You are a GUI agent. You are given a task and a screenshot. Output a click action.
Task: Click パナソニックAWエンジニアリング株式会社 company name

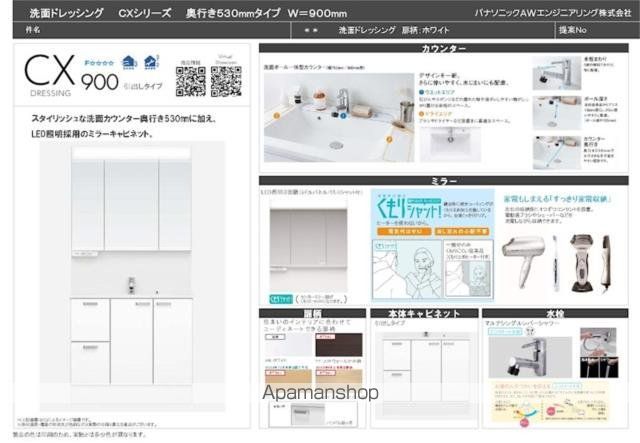point(553,13)
